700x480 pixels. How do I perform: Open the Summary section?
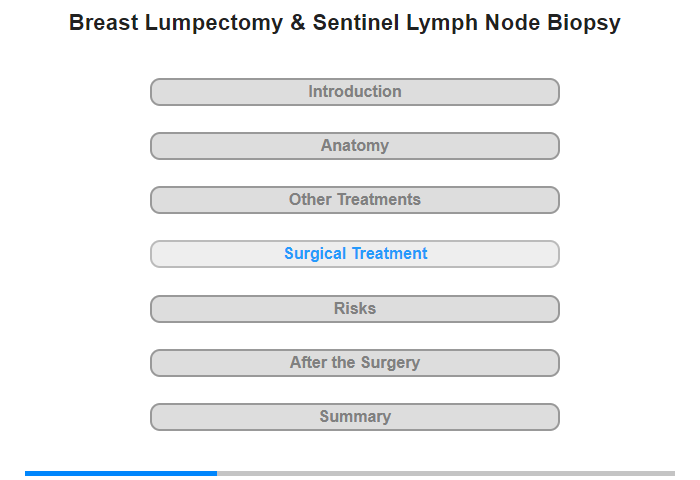[354, 417]
